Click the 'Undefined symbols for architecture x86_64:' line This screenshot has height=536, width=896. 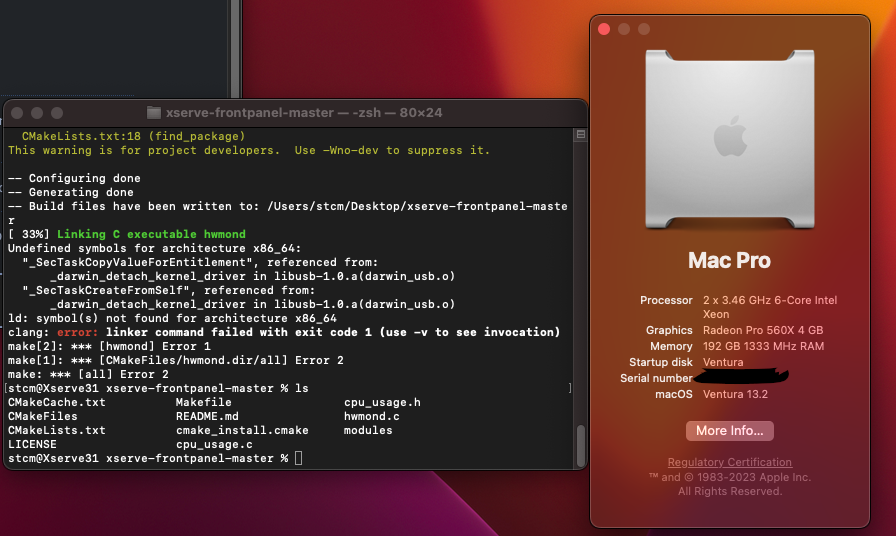[x=155, y=249]
